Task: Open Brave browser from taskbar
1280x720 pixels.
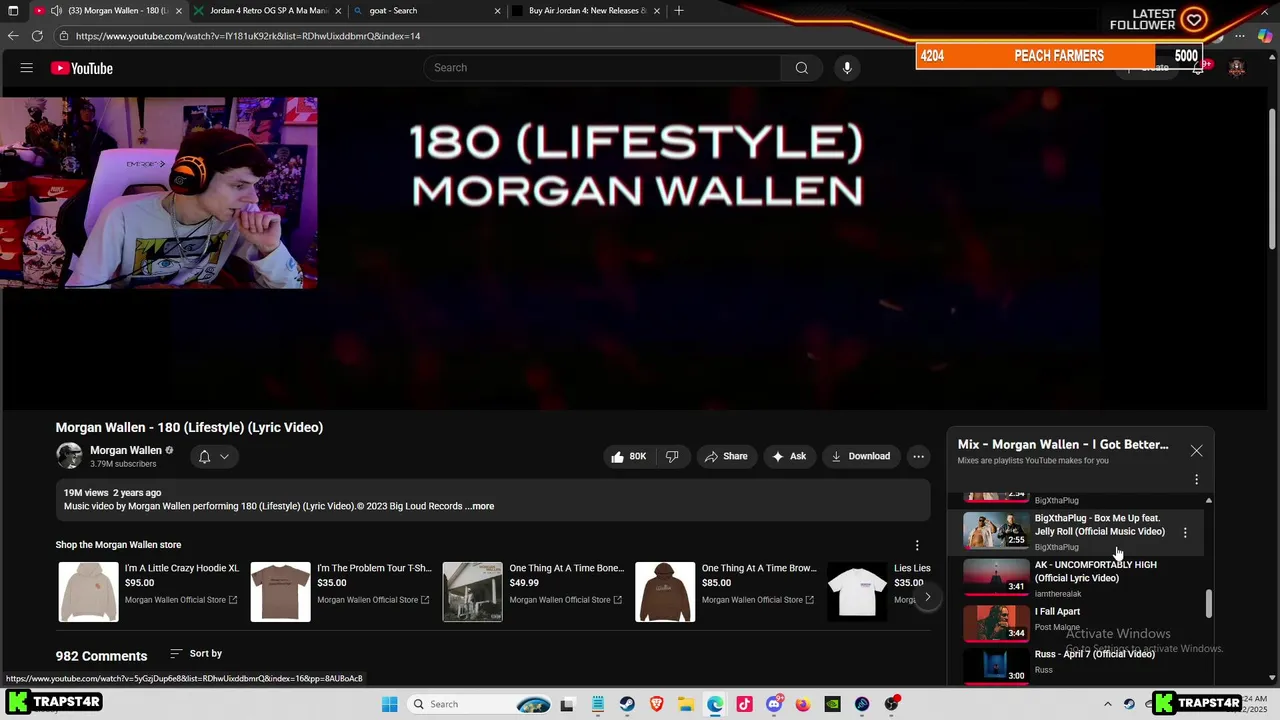Action: click(657, 704)
